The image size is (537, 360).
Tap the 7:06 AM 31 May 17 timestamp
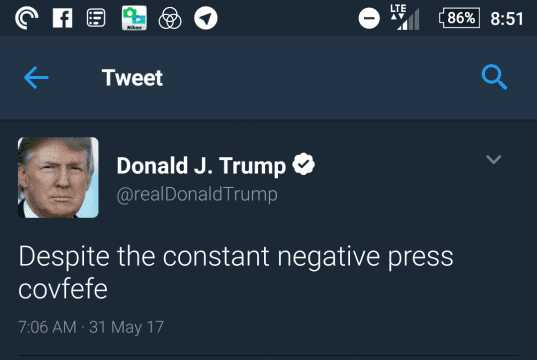(91, 327)
